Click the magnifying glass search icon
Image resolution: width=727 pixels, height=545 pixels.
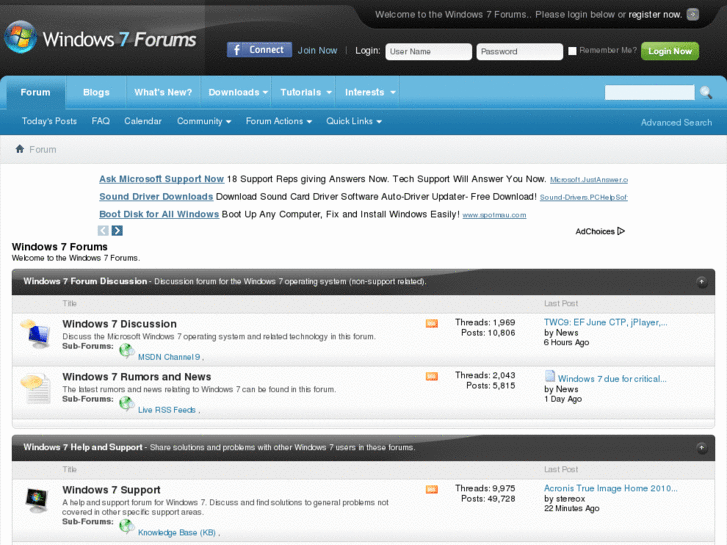click(706, 92)
